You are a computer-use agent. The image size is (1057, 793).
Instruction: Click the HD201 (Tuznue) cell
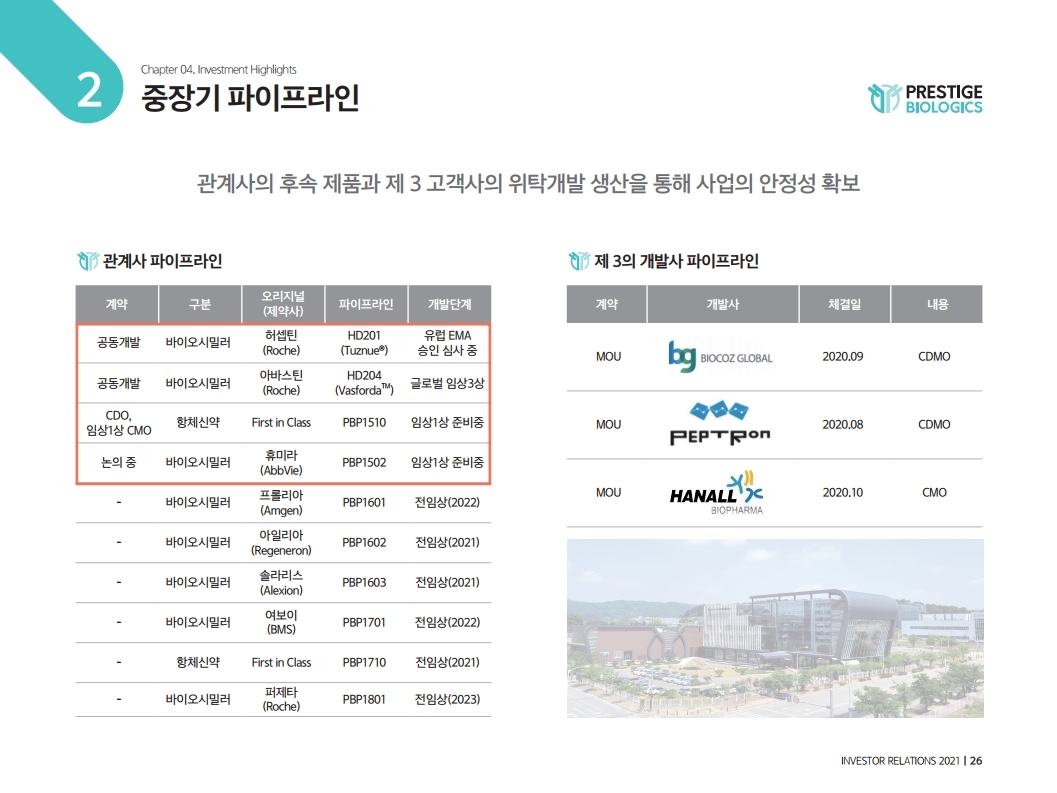[364, 343]
